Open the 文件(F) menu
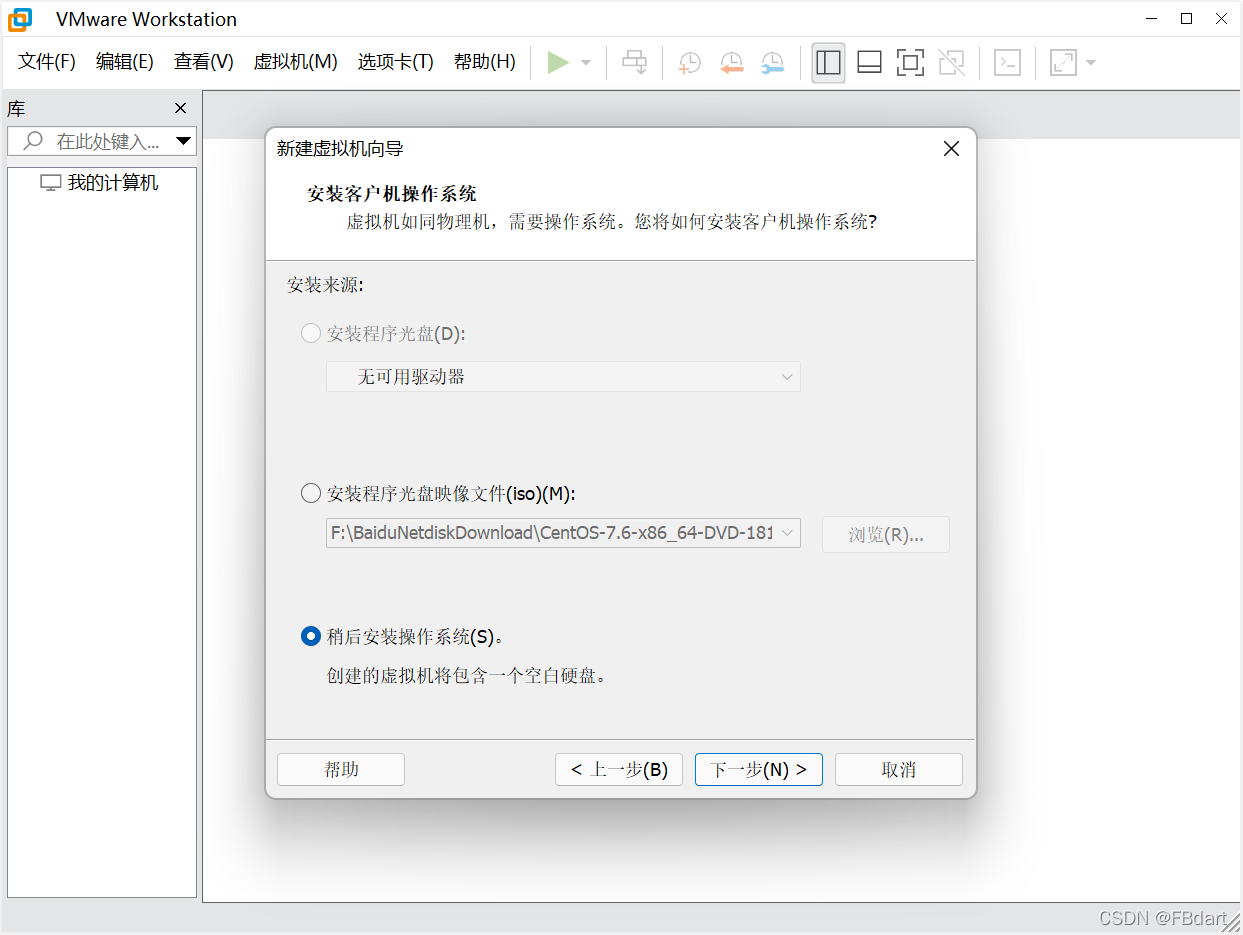1243x935 pixels. point(47,62)
